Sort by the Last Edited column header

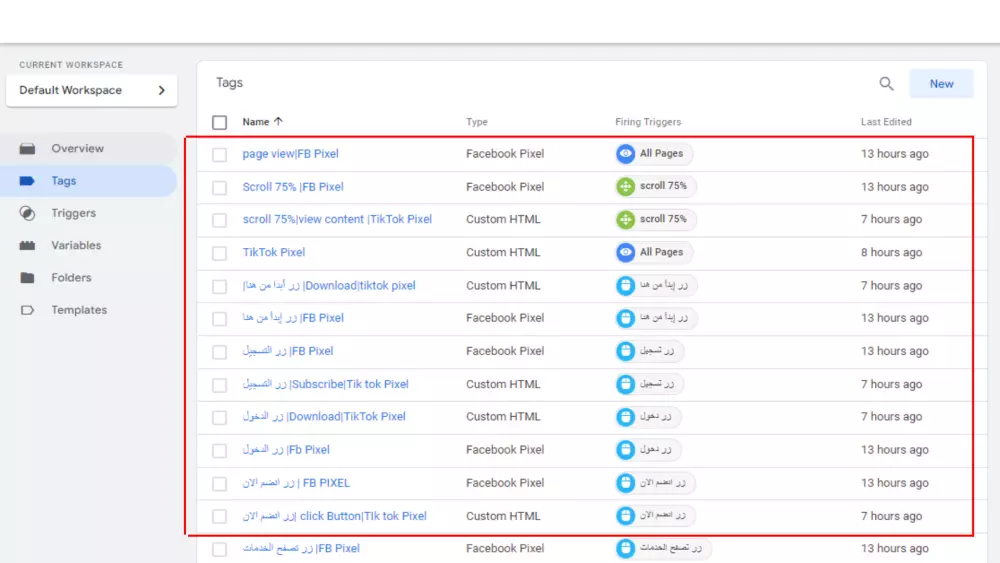[886, 122]
